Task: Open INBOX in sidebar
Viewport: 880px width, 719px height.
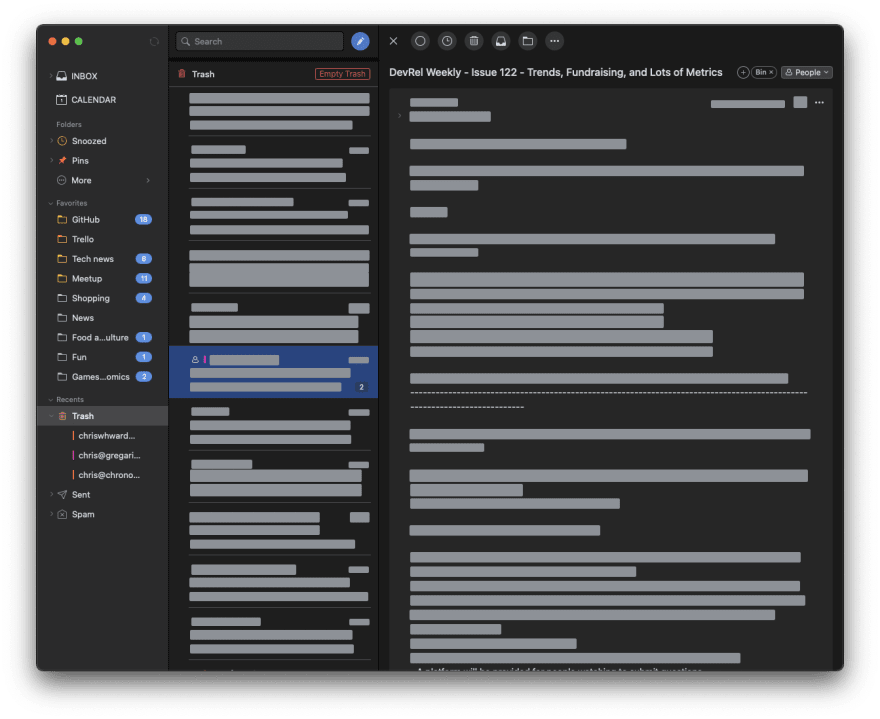Action: click(x=84, y=76)
